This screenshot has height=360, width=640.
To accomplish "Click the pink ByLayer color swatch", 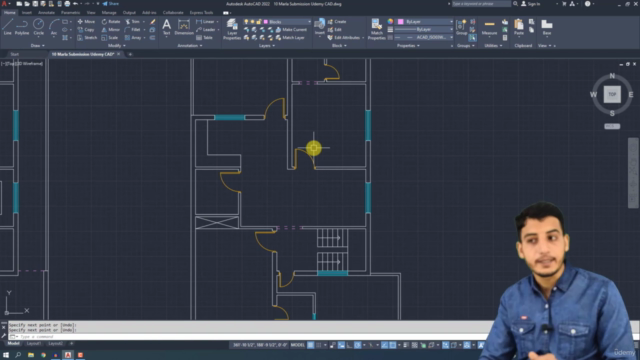I will coord(400,22).
